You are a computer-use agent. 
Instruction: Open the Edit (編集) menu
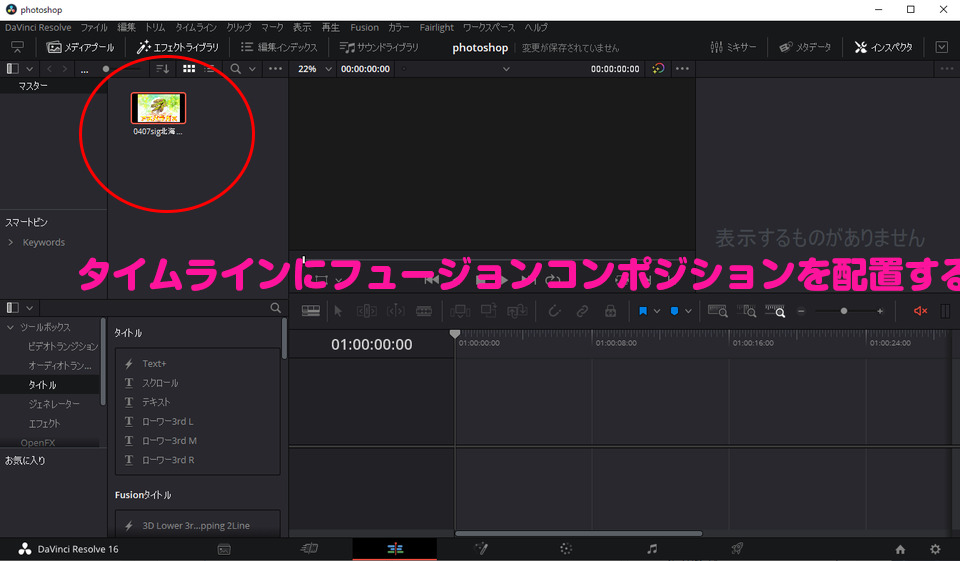coord(126,28)
